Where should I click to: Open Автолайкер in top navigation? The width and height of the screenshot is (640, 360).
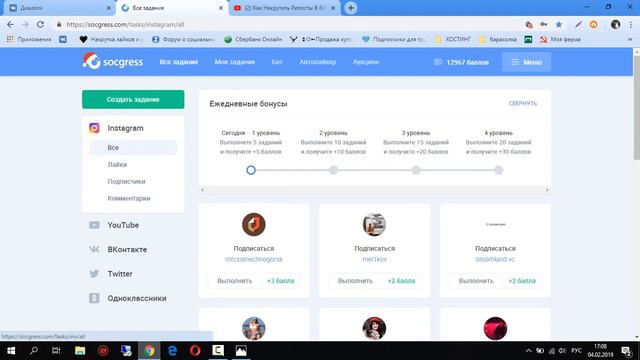pyautogui.click(x=318, y=62)
